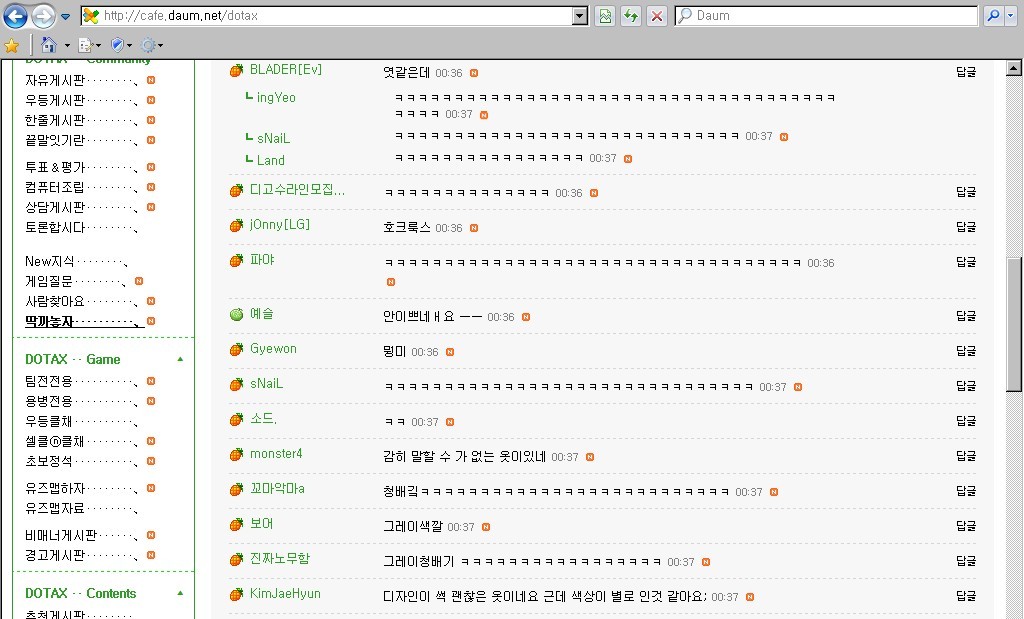Image resolution: width=1024 pixels, height=619 pixels.
Task: Open the 자유게시판 board in sidebar
Action: pyautogui.click(x=56, y=80)
